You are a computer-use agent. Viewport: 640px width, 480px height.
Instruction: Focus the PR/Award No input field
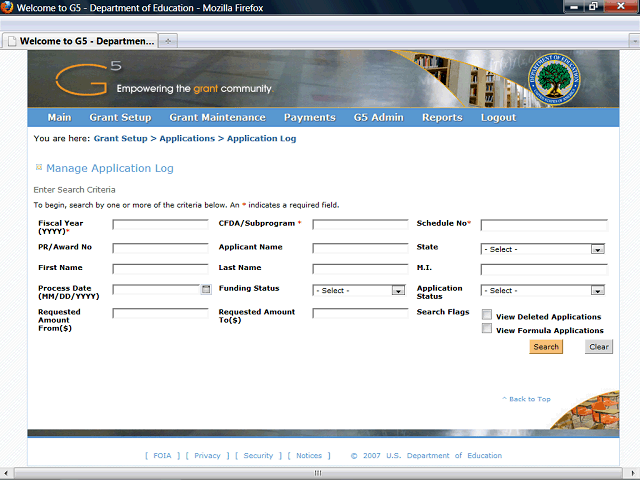(x=160, y=248)
